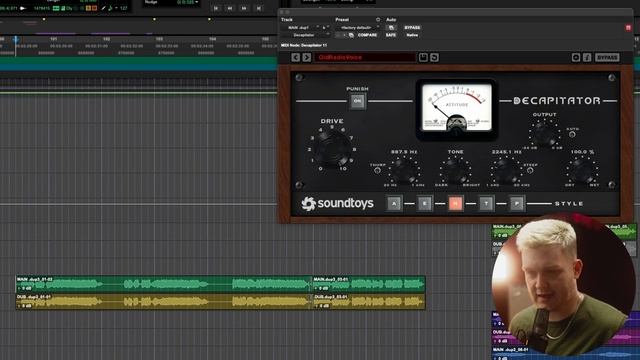Viewport: 640px width, 360px height.
Task: Click the blue playhead marker in timeline ruler
Action: (x=16, y=40)
